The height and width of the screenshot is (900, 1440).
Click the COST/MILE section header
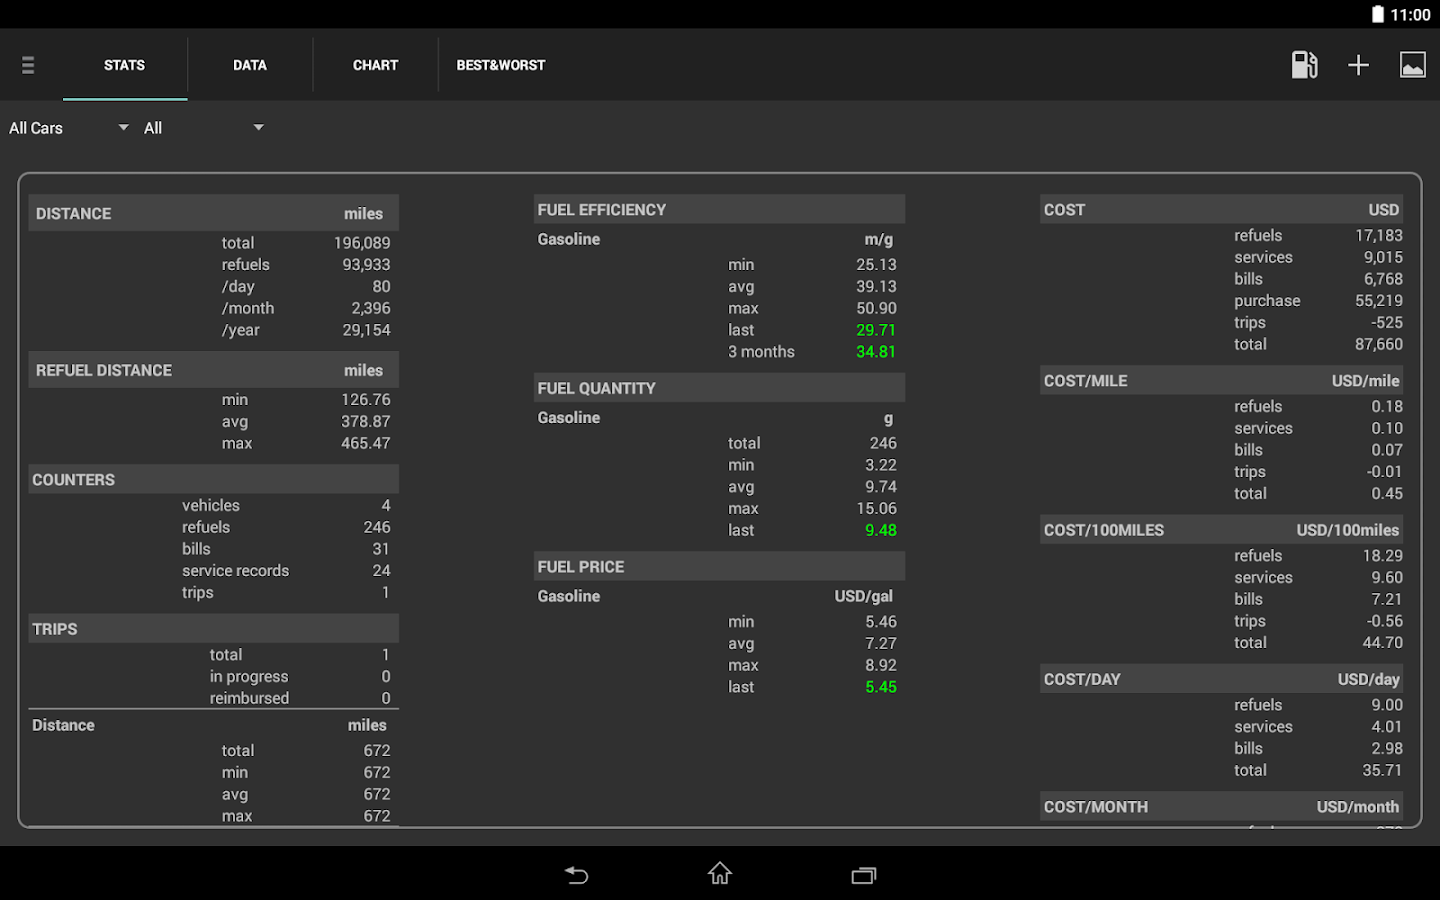[x=1221, y=380]
